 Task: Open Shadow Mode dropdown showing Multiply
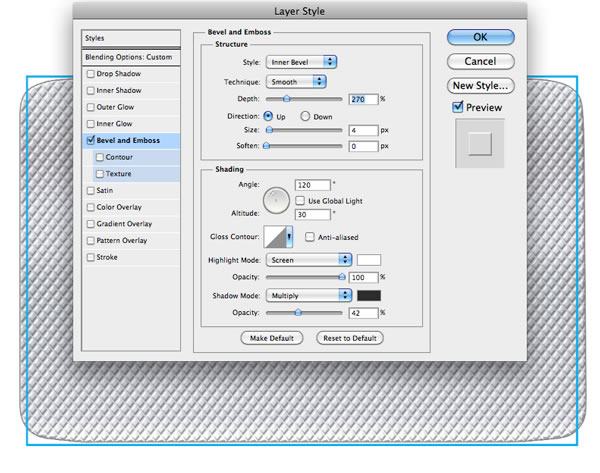coord(309,295)
